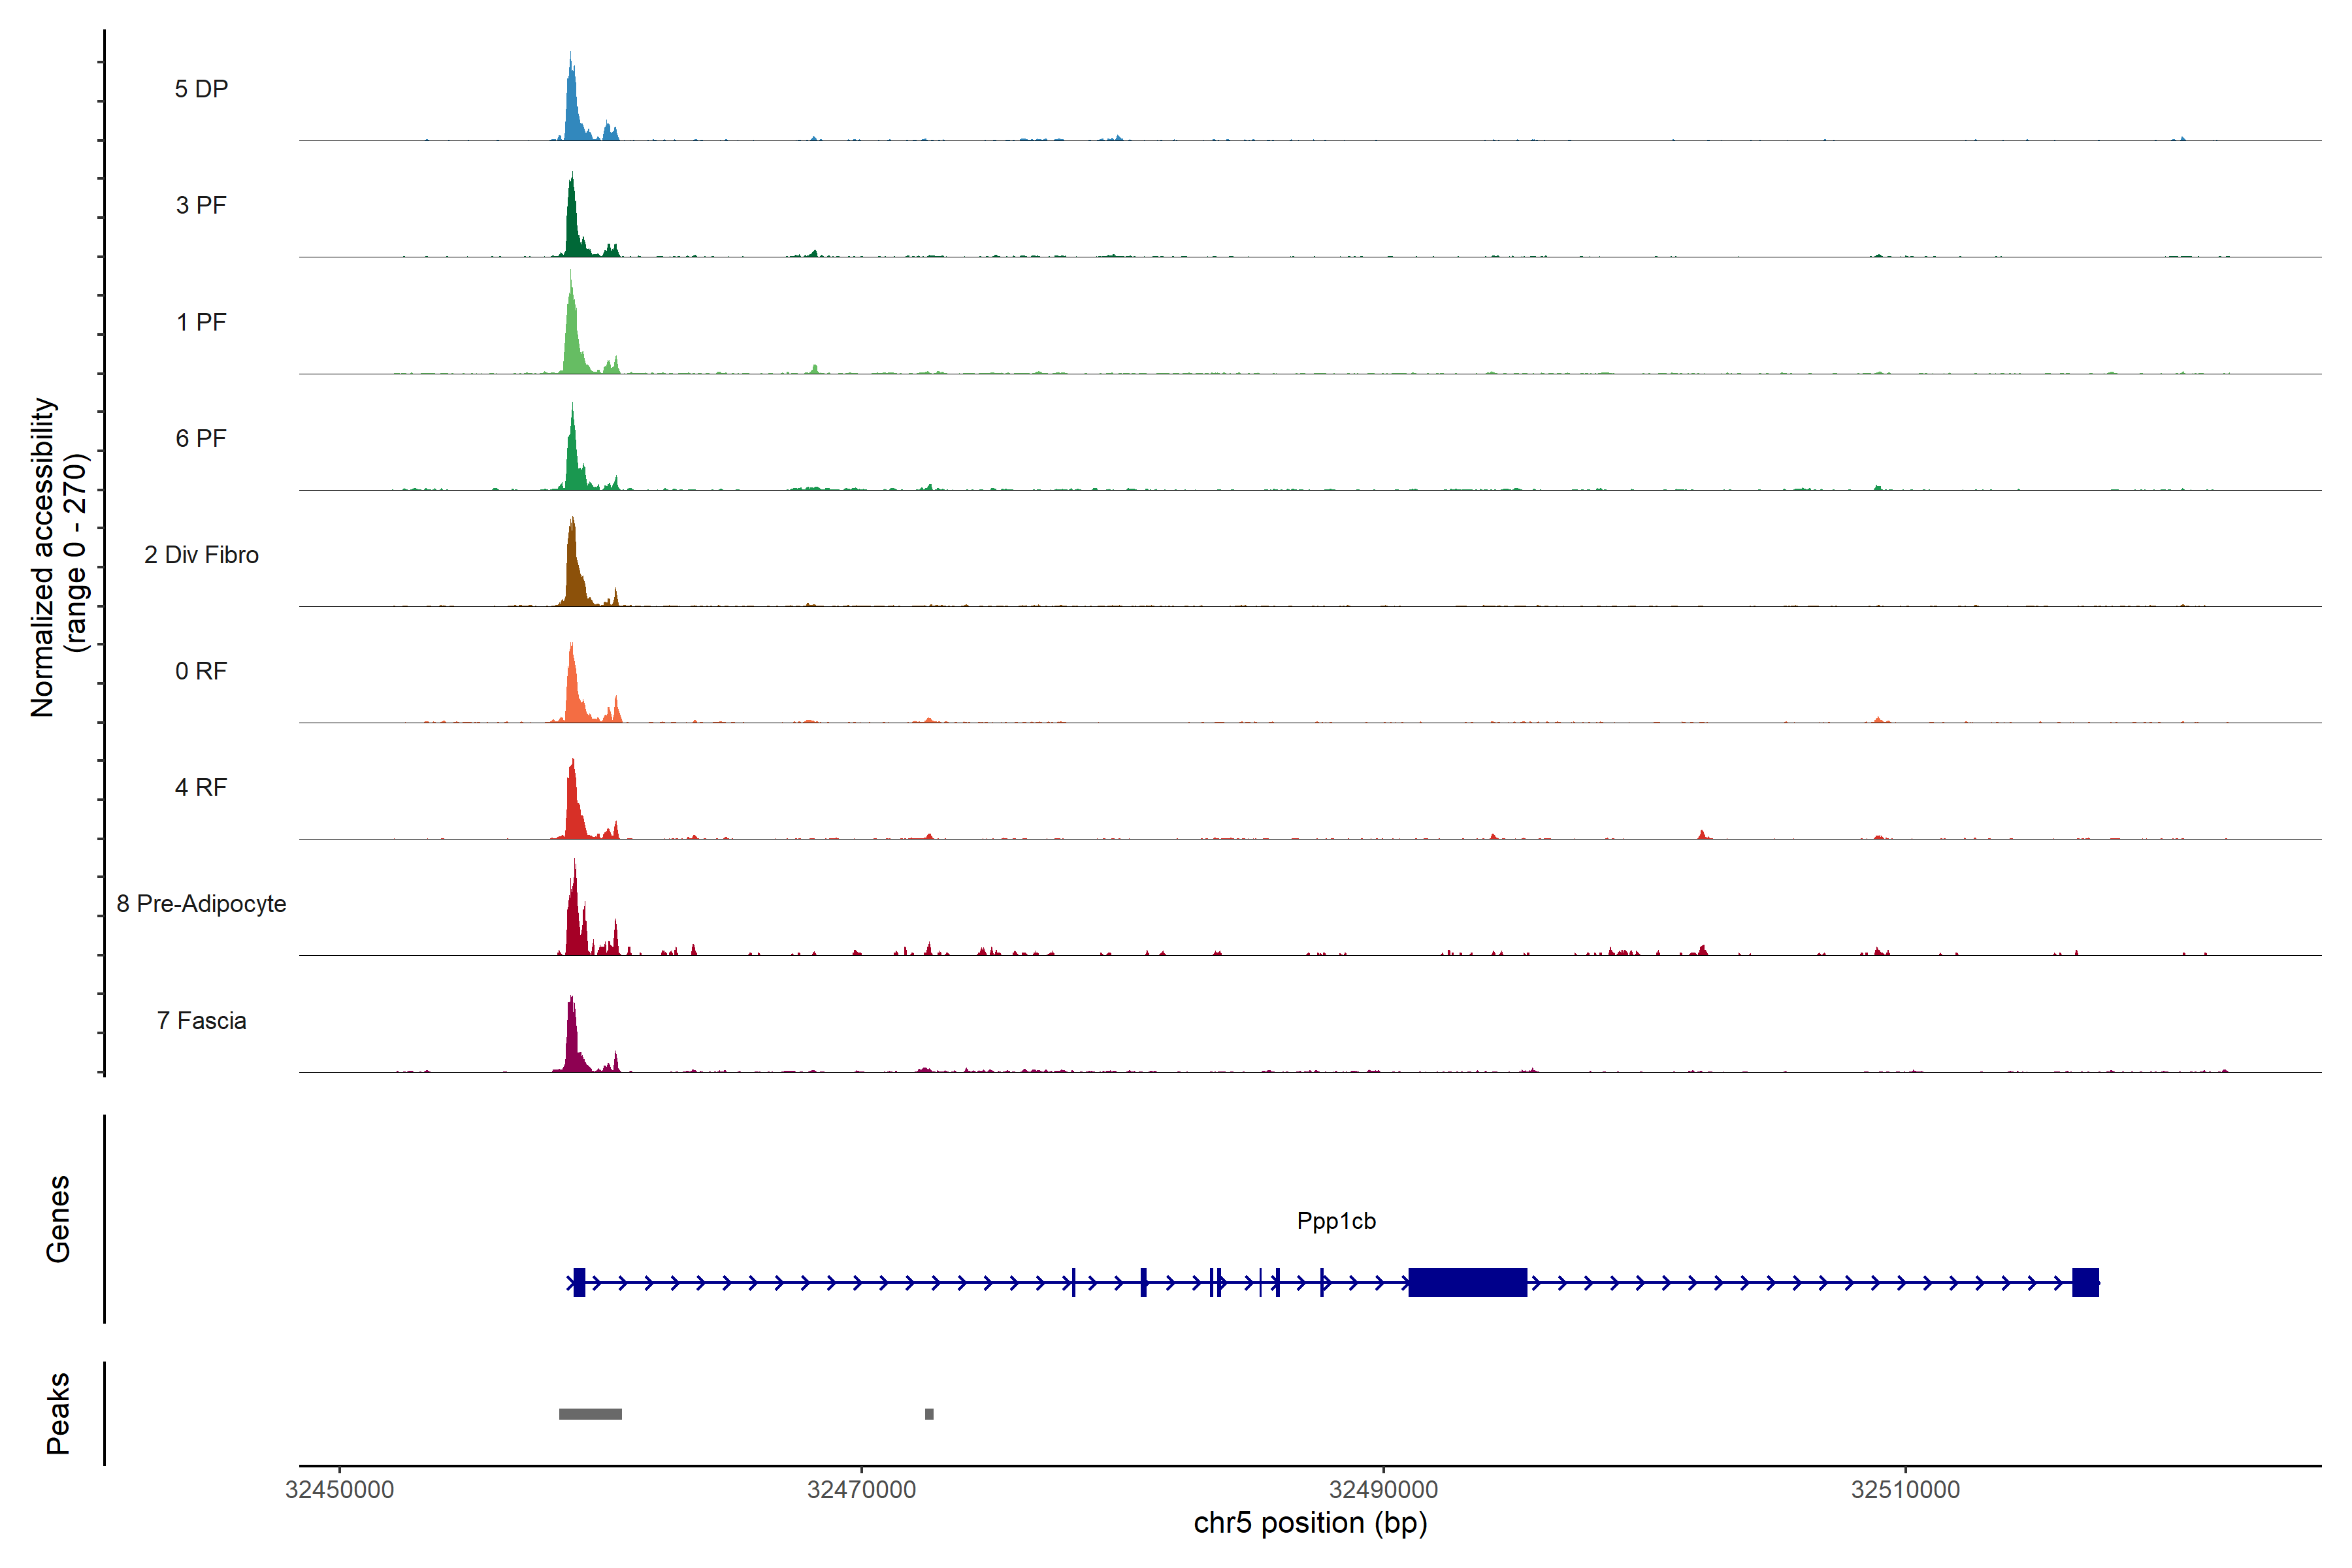Select the 0 RF track label
2352x1568 pixels.
pyautogui.click(x=201, y=671)
